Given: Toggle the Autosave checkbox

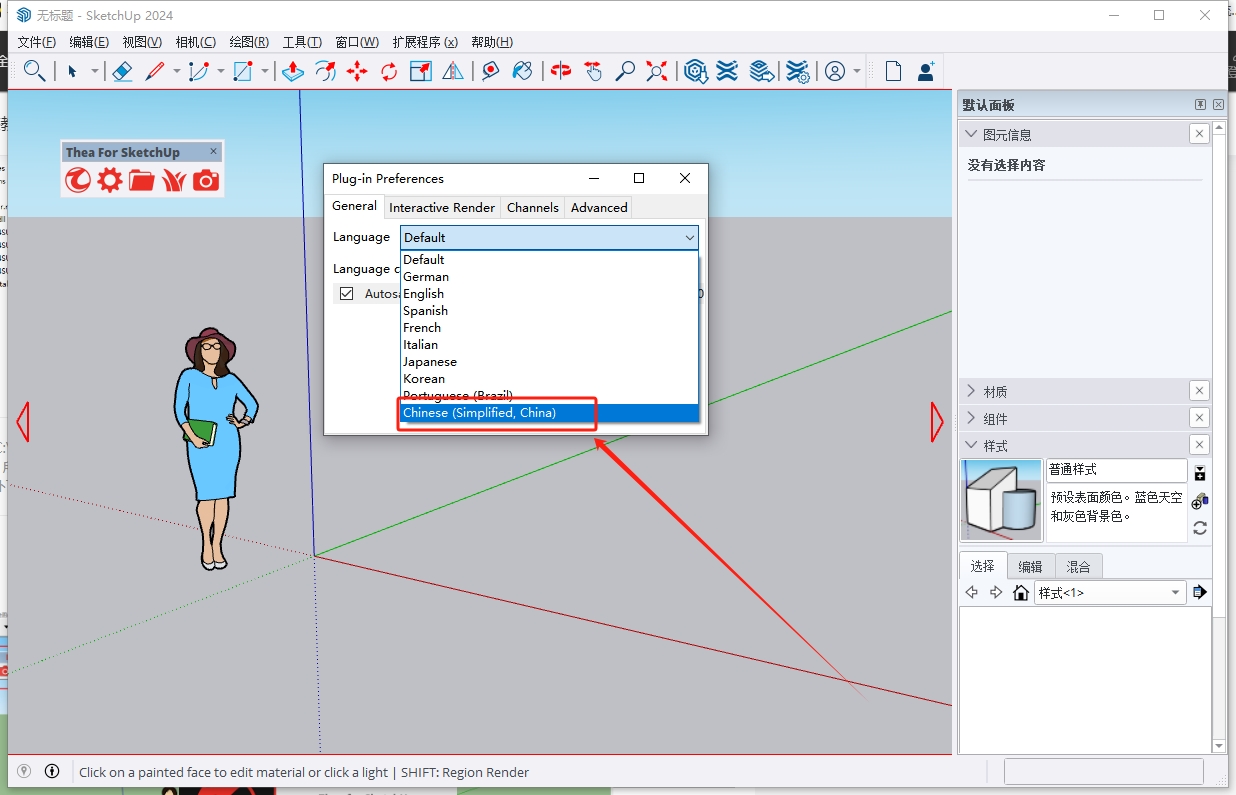Looking at the screenshot, I should point(347,294).
